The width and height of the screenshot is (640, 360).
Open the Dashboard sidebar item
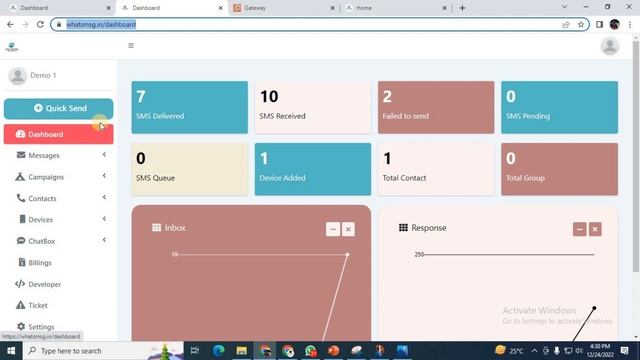tap(58, 134)
